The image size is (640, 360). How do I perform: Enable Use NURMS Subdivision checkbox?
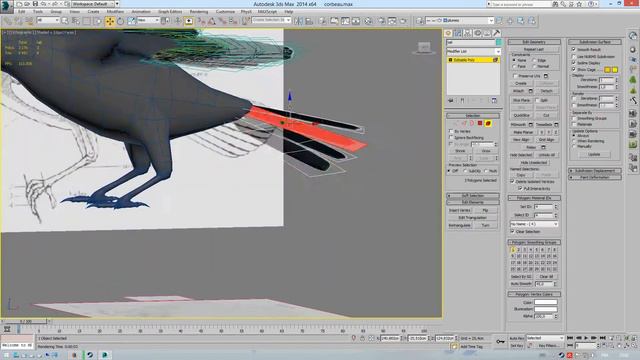coord(574,56)
